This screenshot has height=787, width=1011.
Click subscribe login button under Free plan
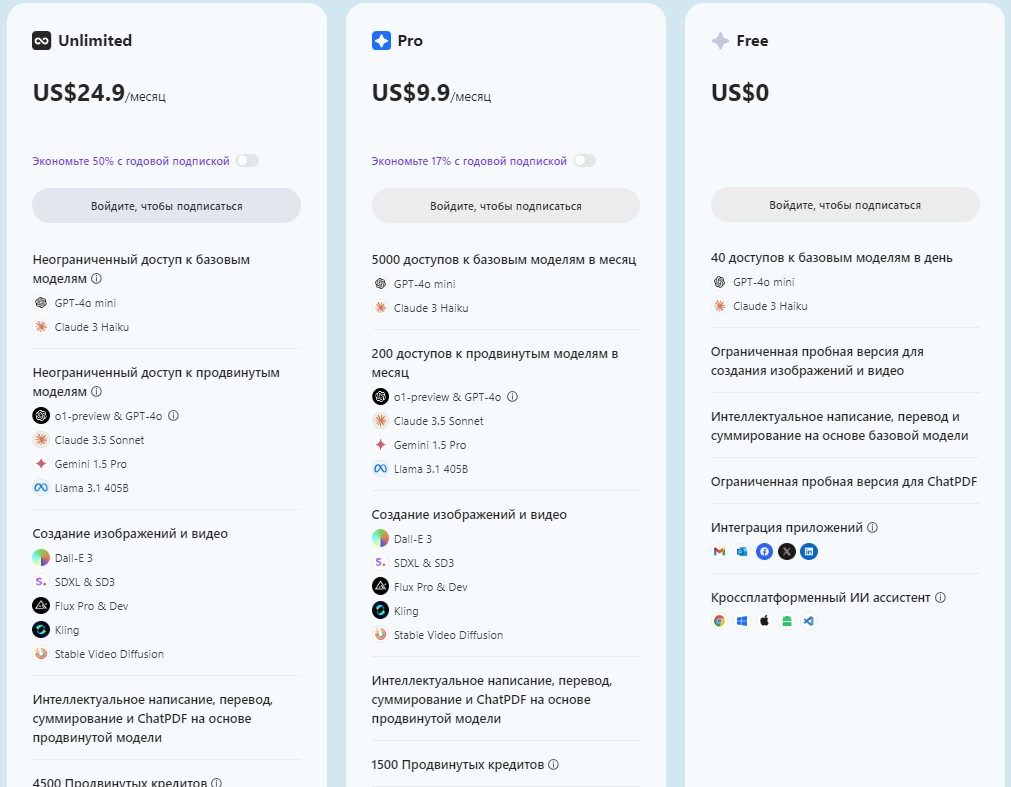[x=845, y=205]
